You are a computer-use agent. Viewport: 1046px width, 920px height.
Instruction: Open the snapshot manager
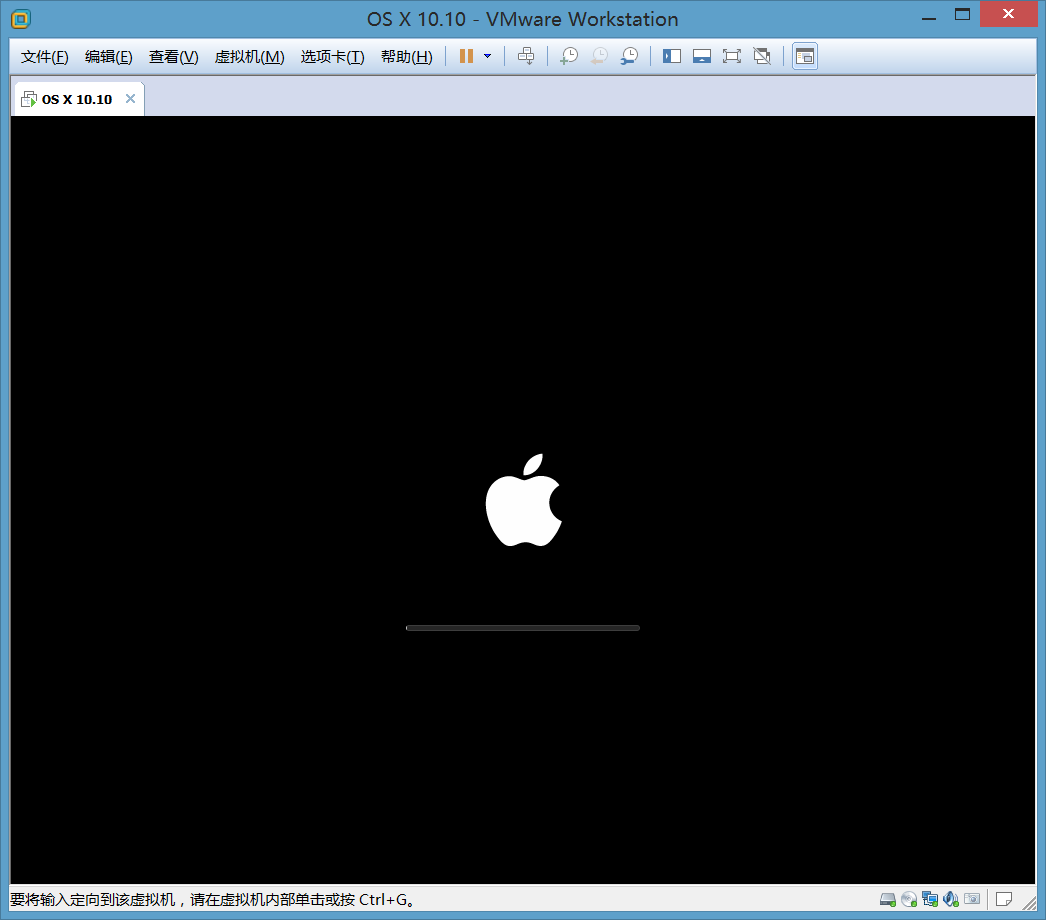(629, 56)
